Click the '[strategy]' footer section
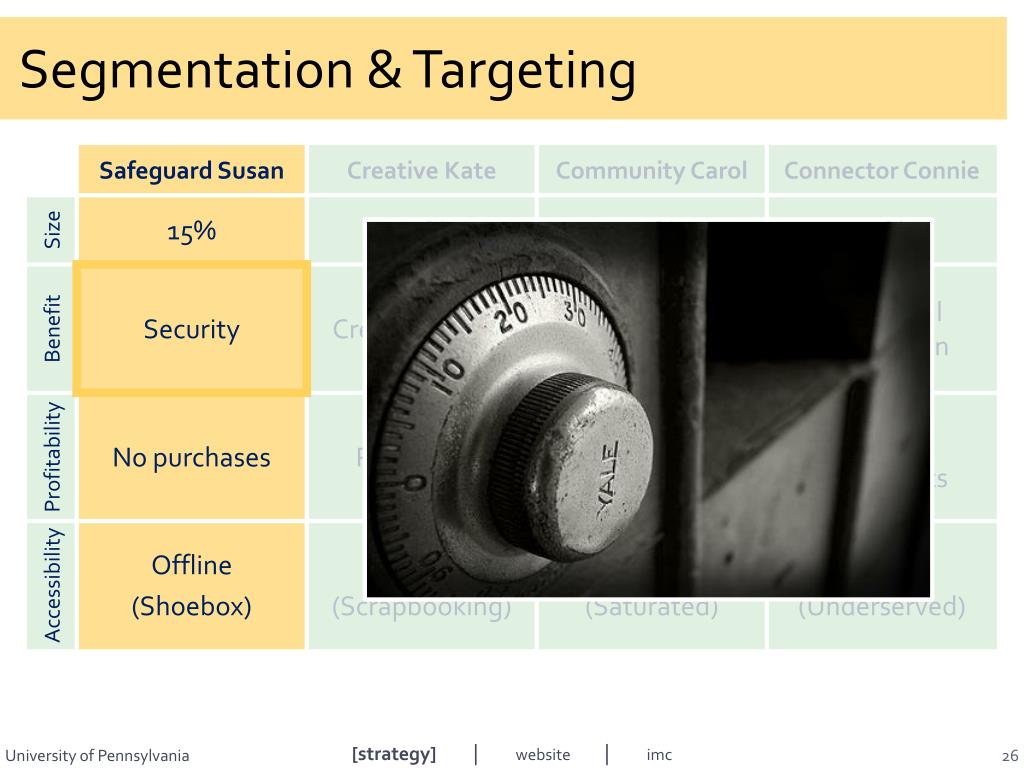 (x=394, y=754)
